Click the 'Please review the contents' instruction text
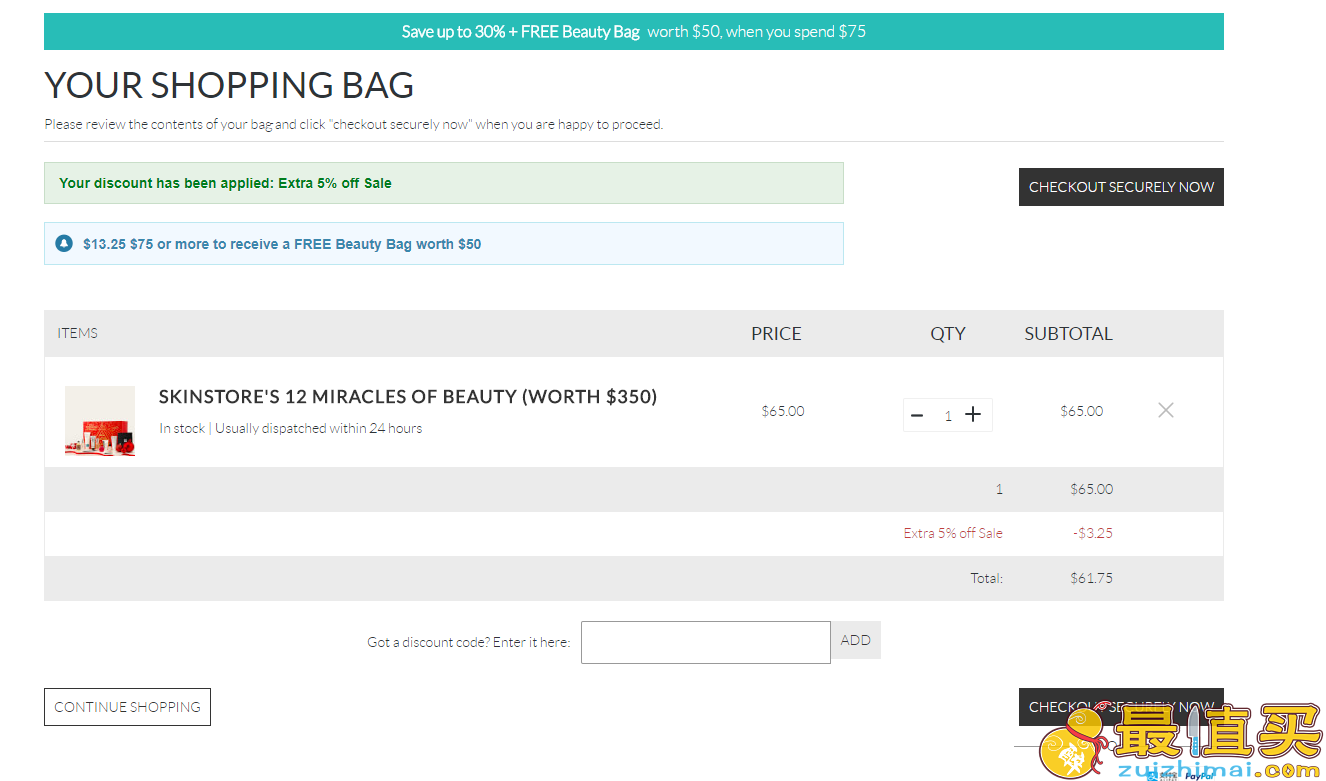1326x781 pixels. pyautogui.click(x=354, y=125)
